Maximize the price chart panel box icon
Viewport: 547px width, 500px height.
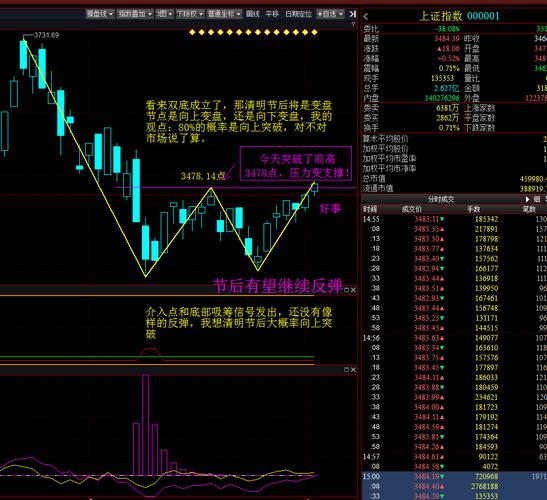347,290
